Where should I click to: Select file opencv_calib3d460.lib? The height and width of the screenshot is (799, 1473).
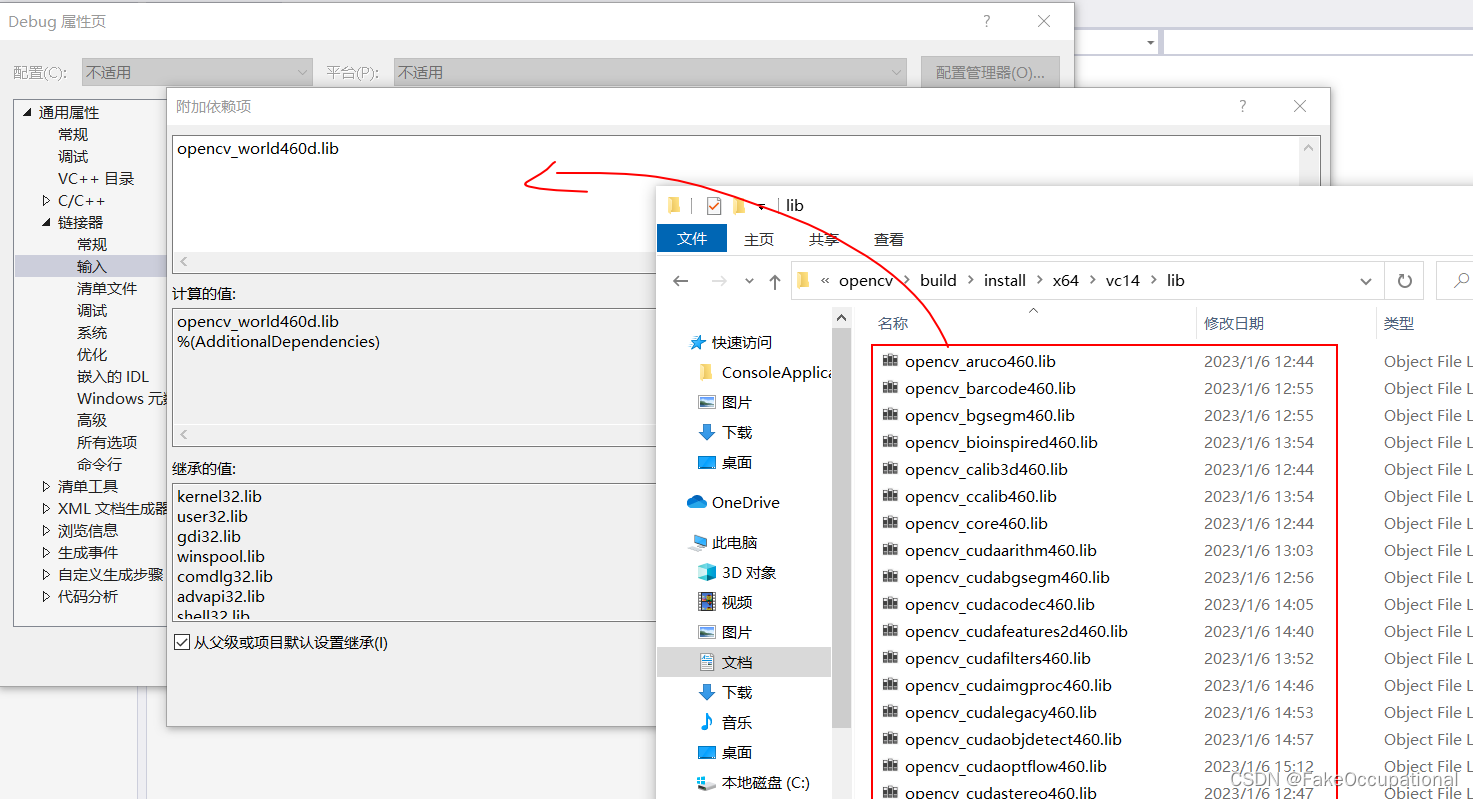tap(986, 469)
